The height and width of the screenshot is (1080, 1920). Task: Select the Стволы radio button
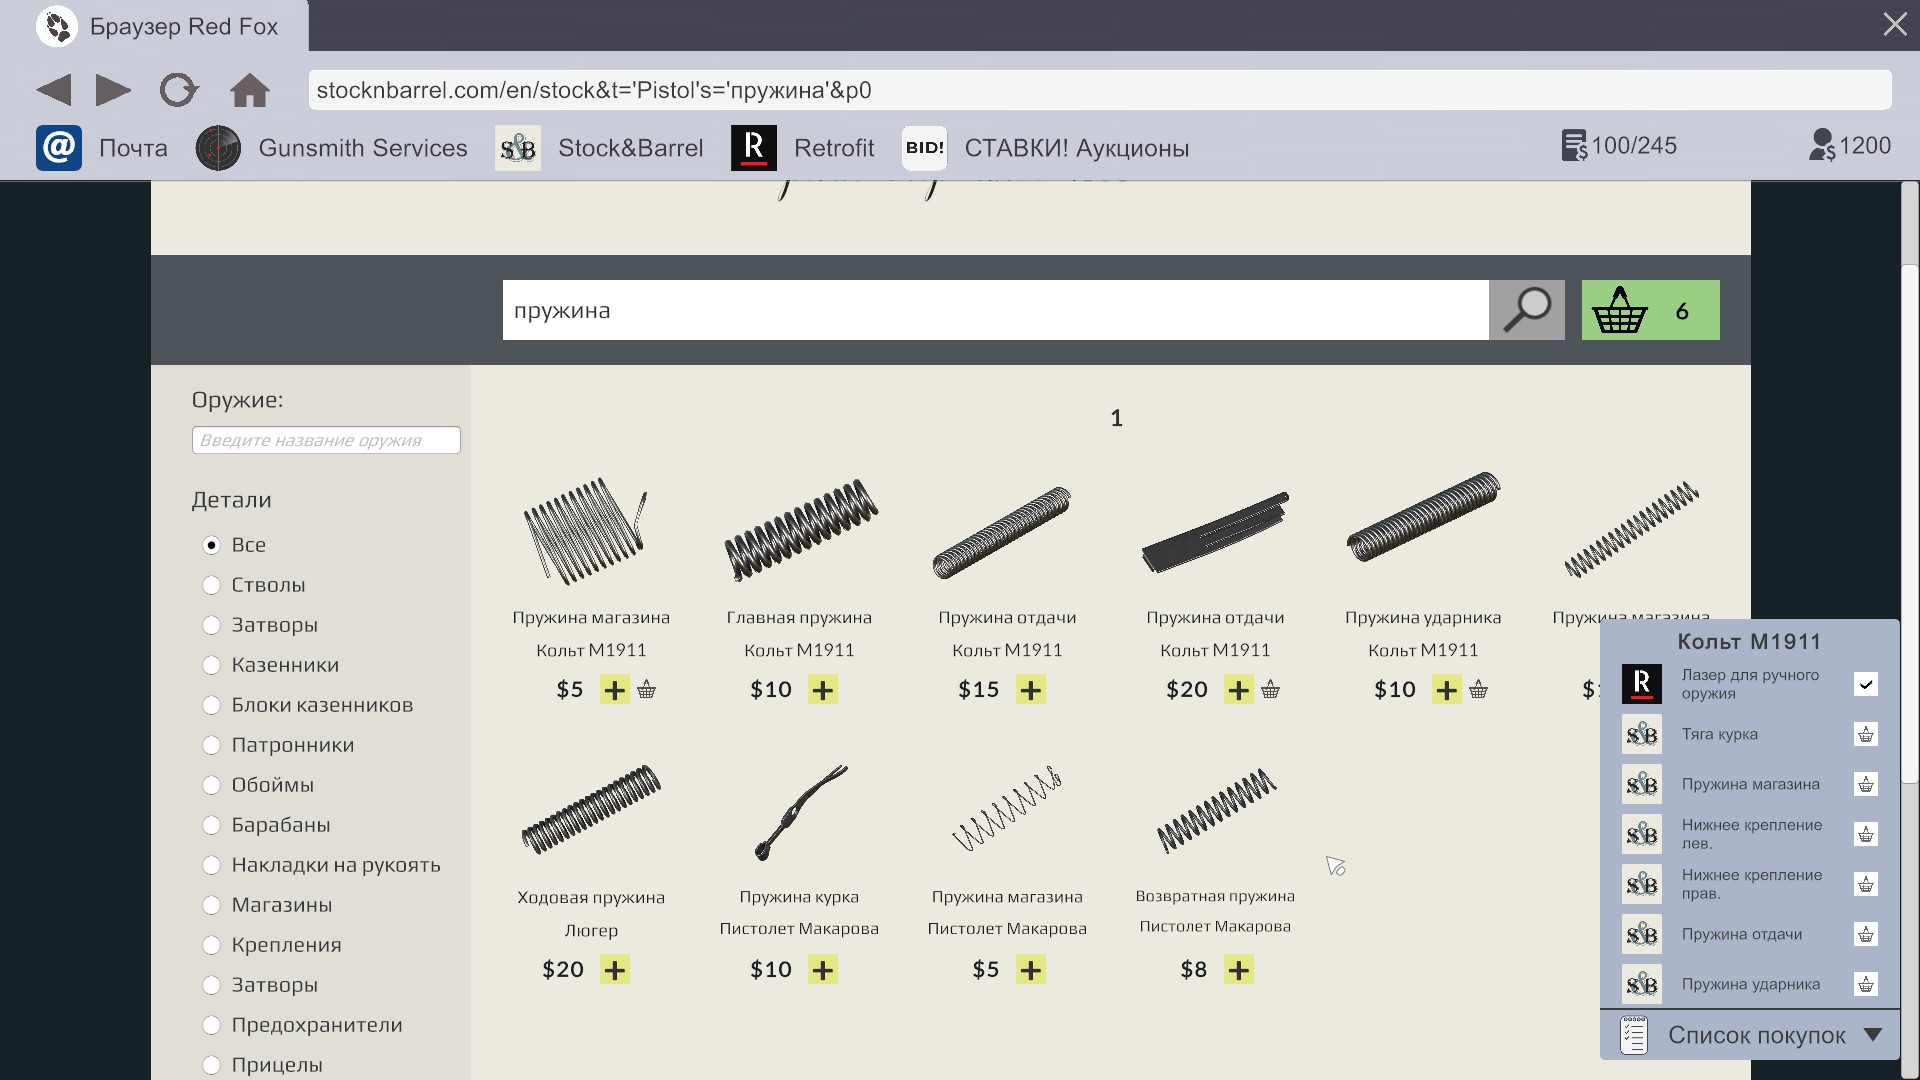(x=211, y=585)
